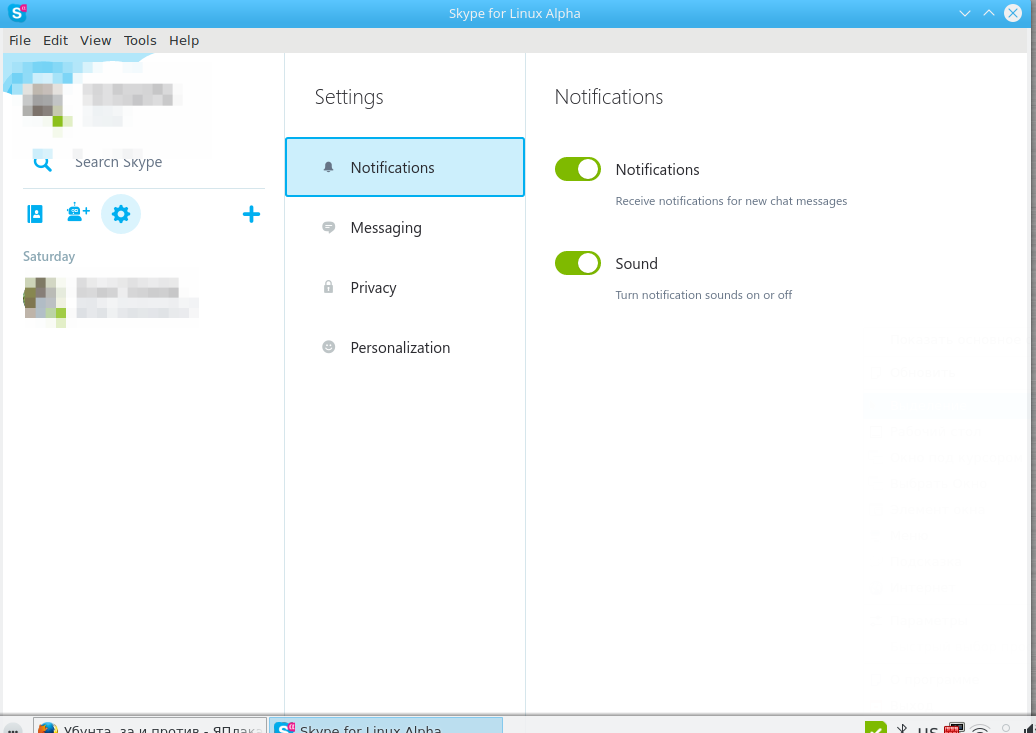Viewport: 1036px width, 733px height.
Task: Open the Tools menu
Action: coord(140,40)
